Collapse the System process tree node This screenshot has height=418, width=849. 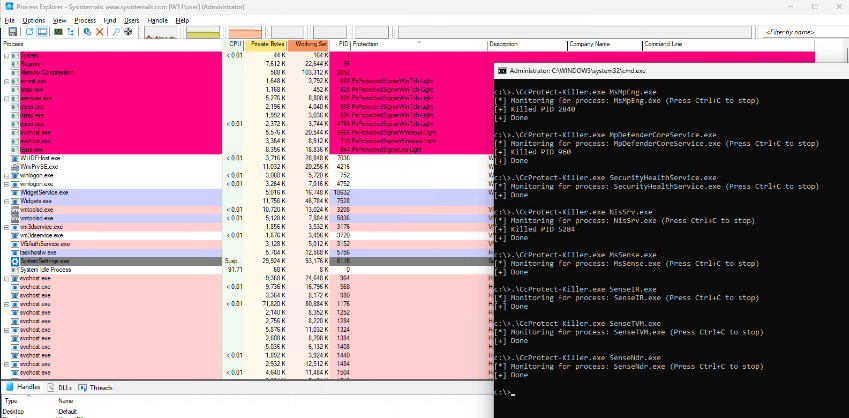[6, 55]
